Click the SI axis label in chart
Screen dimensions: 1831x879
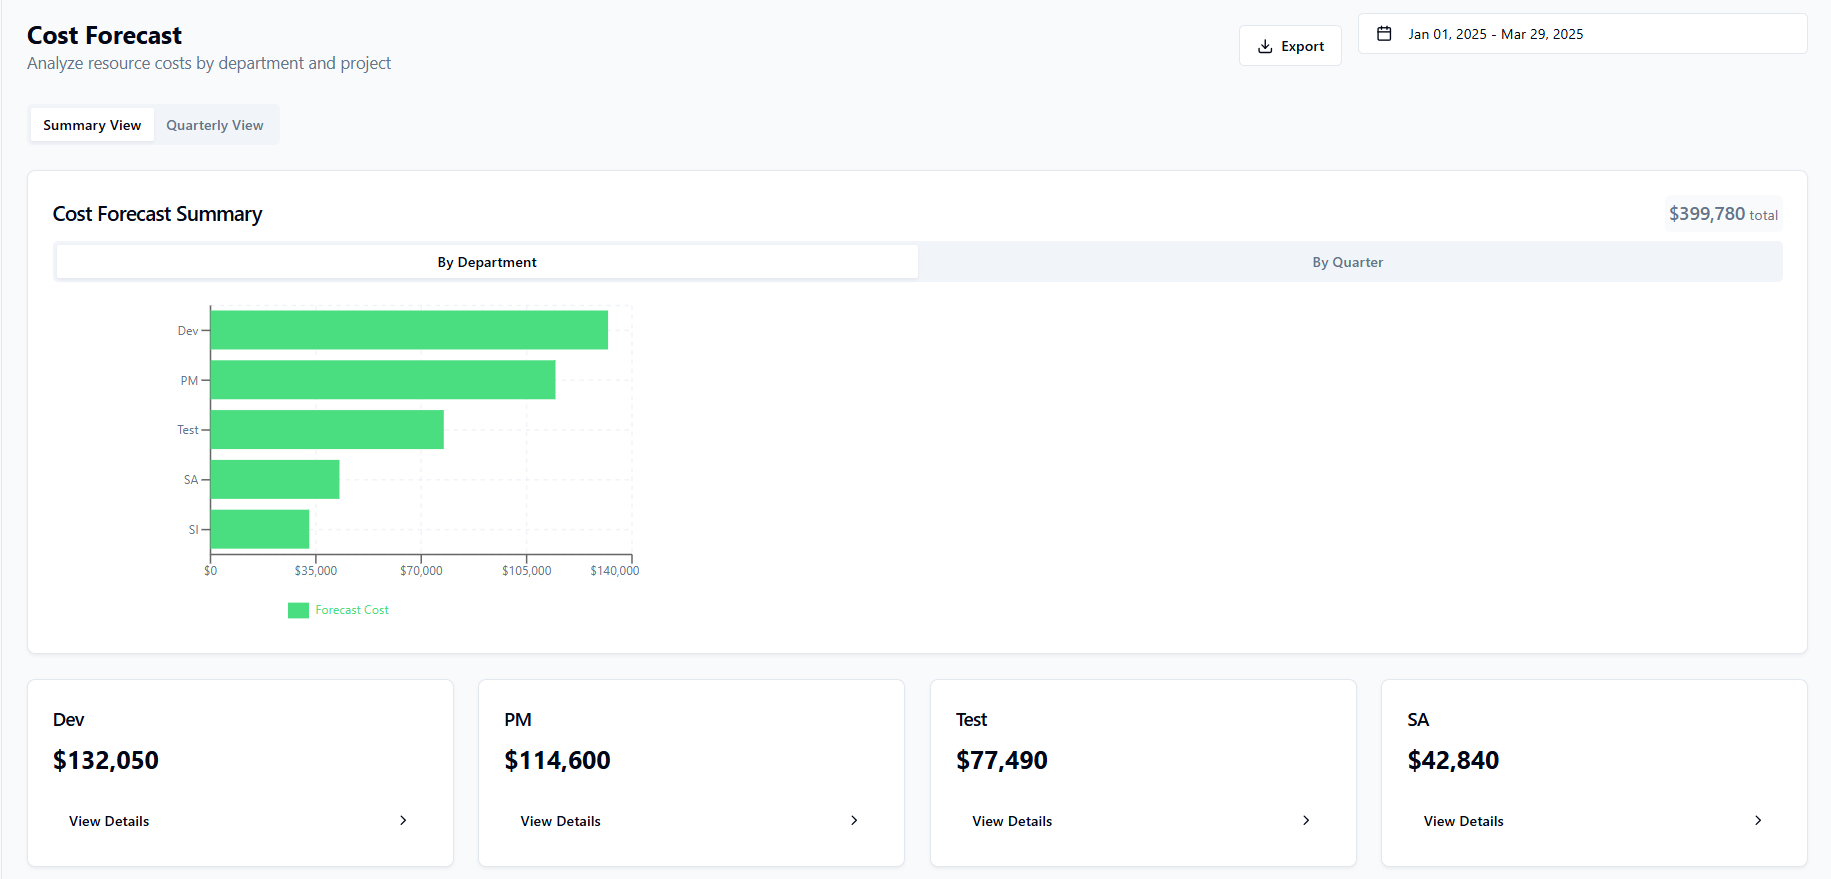[x=194, y=530]
